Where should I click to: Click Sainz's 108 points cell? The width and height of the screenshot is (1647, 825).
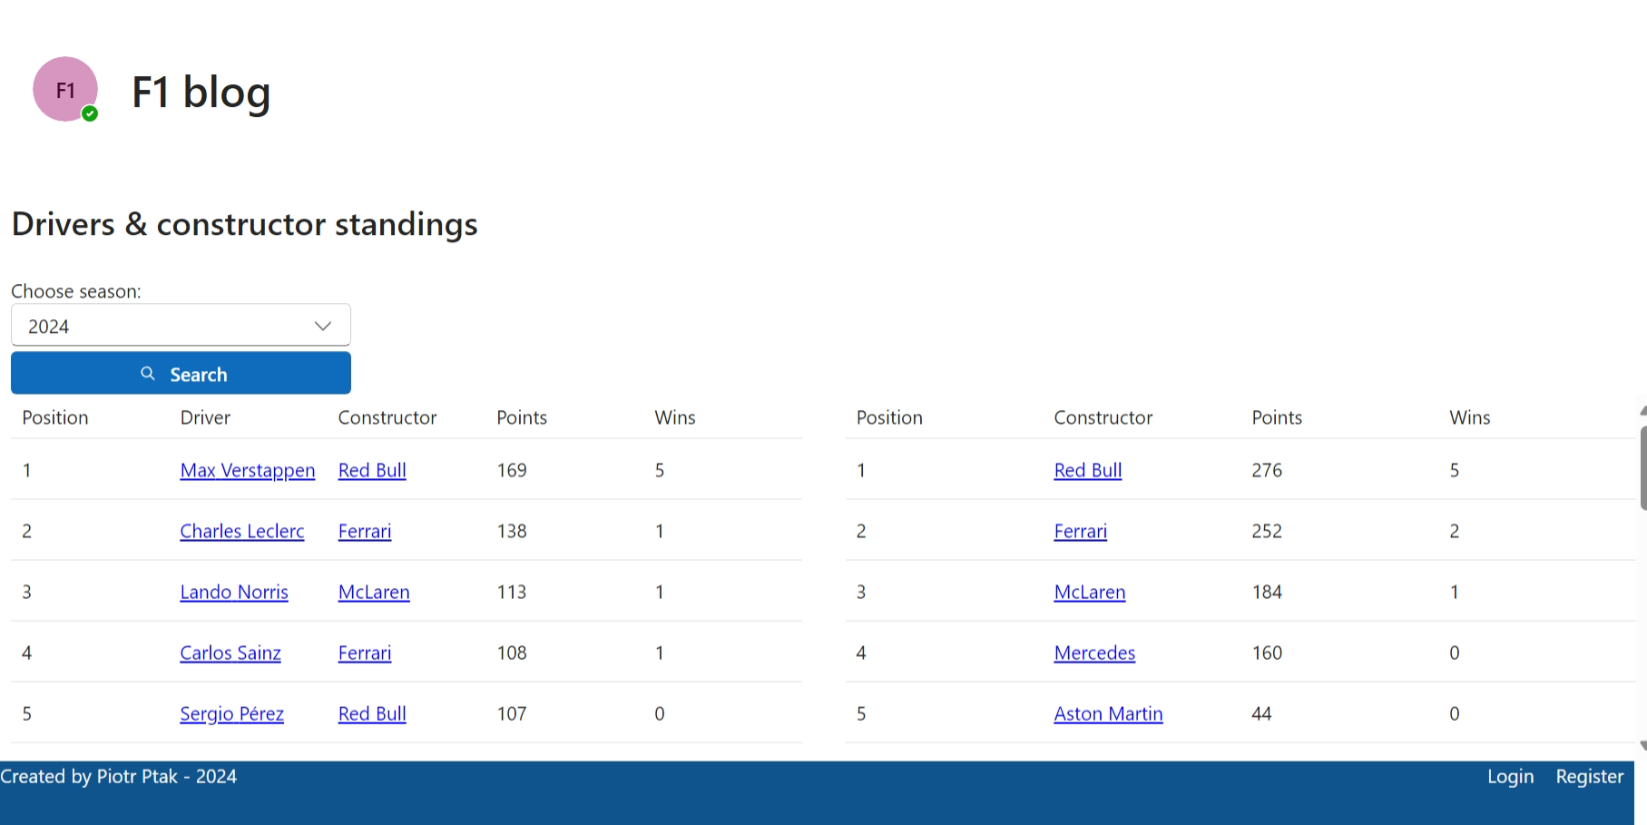(512, 653)
